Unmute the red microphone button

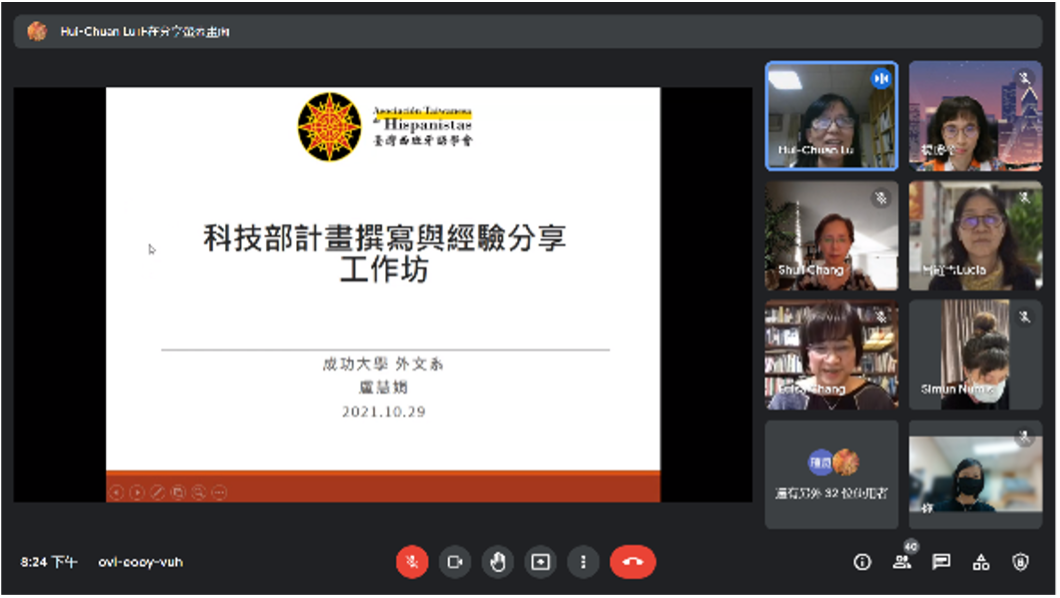(412, 562)
